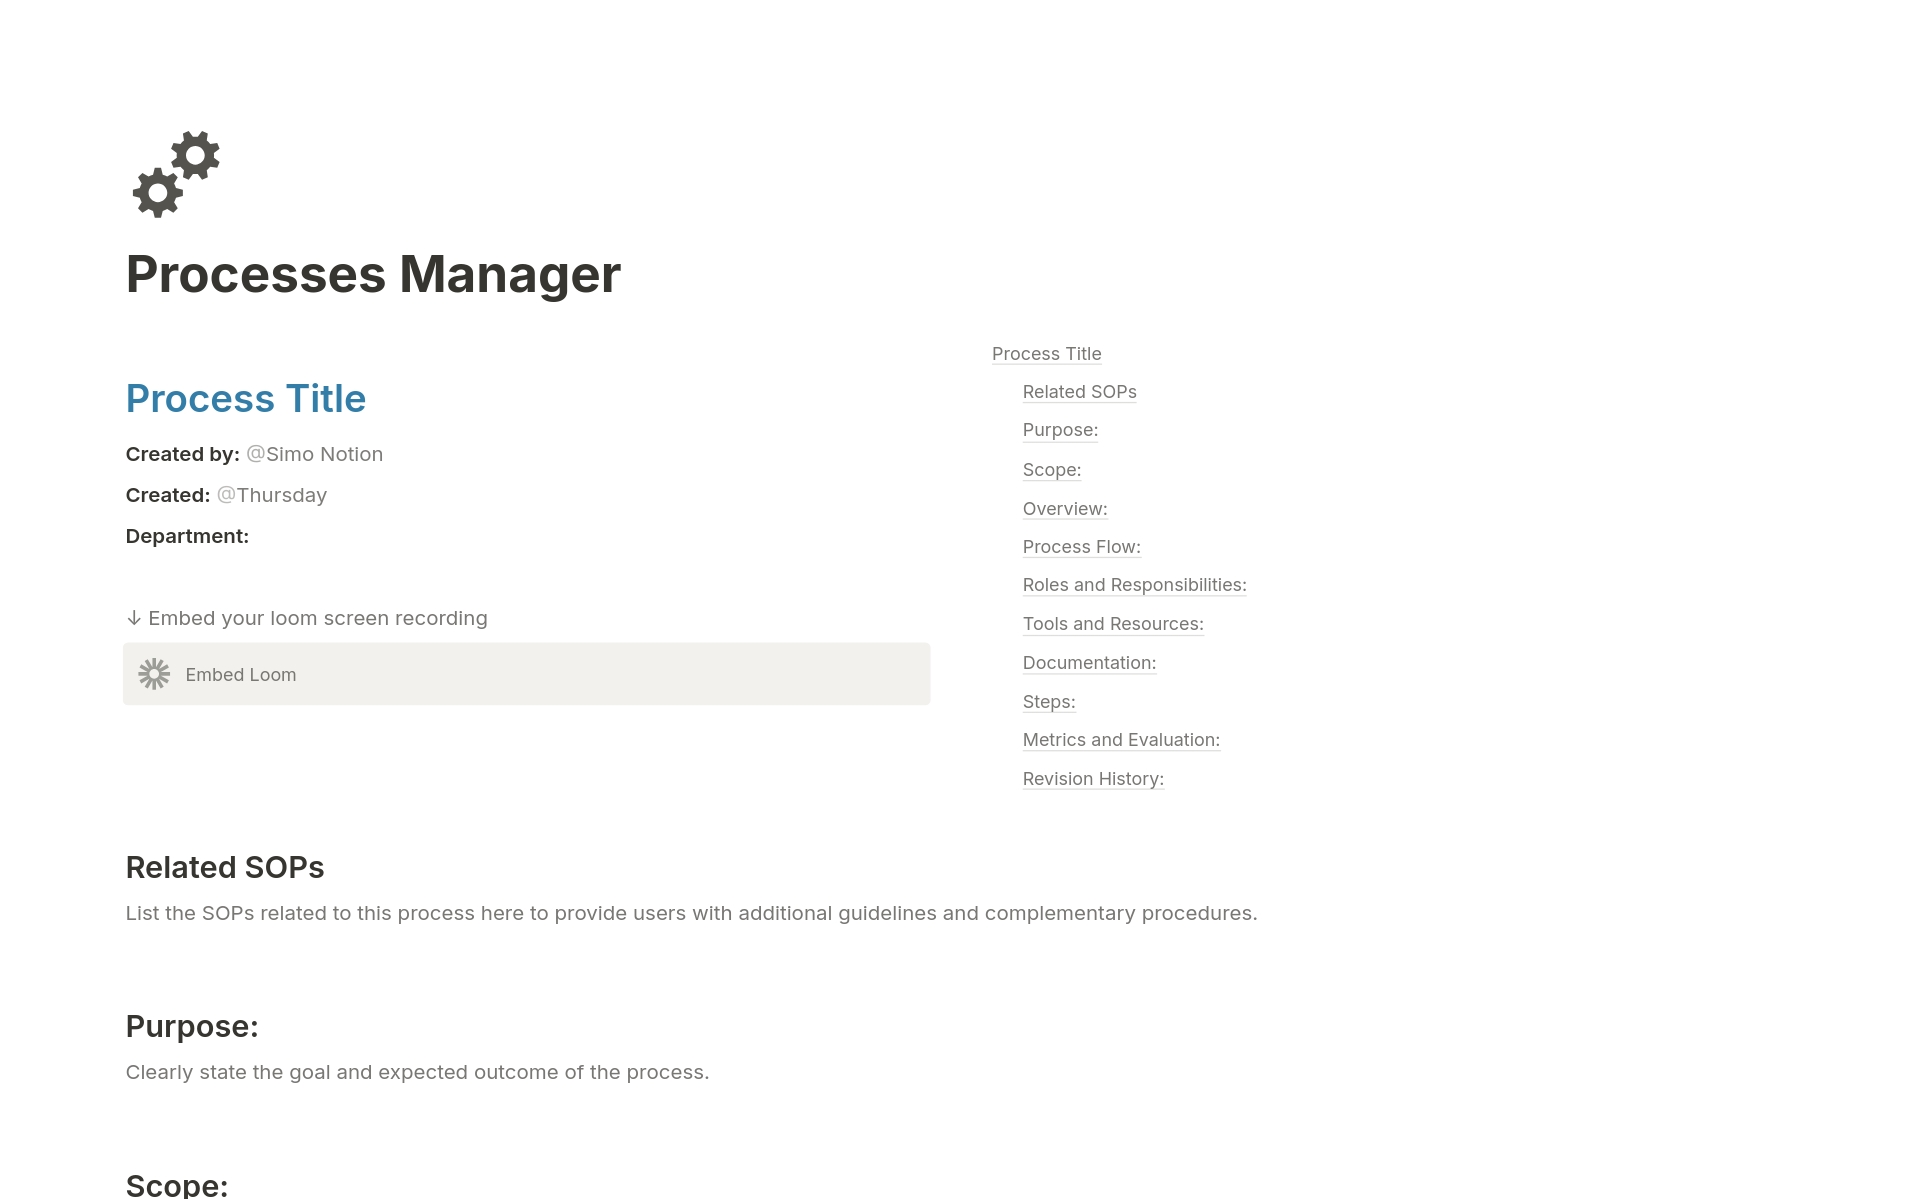Click Overview in the table of contents
Image resolution: width=1920 pixels, height=1199 pixels.
point(1064,509)
